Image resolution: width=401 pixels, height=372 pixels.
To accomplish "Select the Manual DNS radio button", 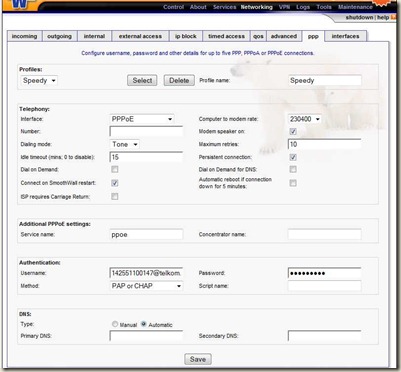I will pos(115,324).
